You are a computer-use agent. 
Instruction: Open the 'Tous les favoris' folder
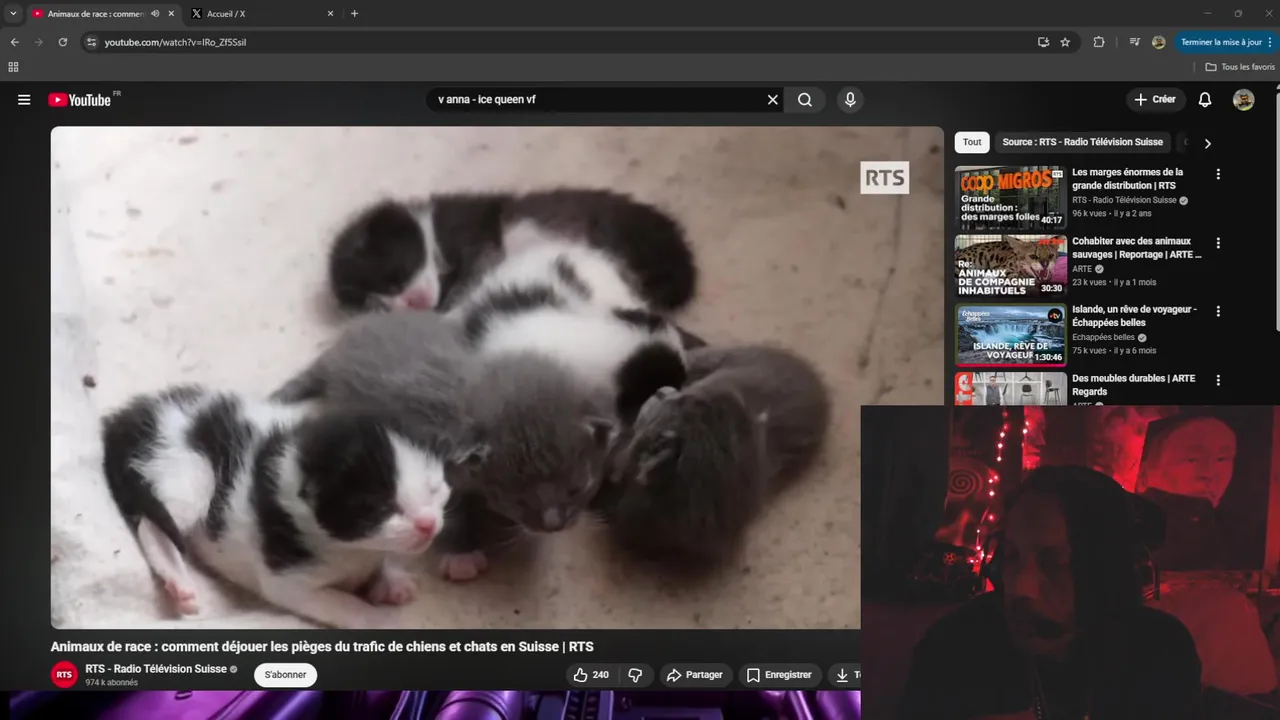(1240, 67)
